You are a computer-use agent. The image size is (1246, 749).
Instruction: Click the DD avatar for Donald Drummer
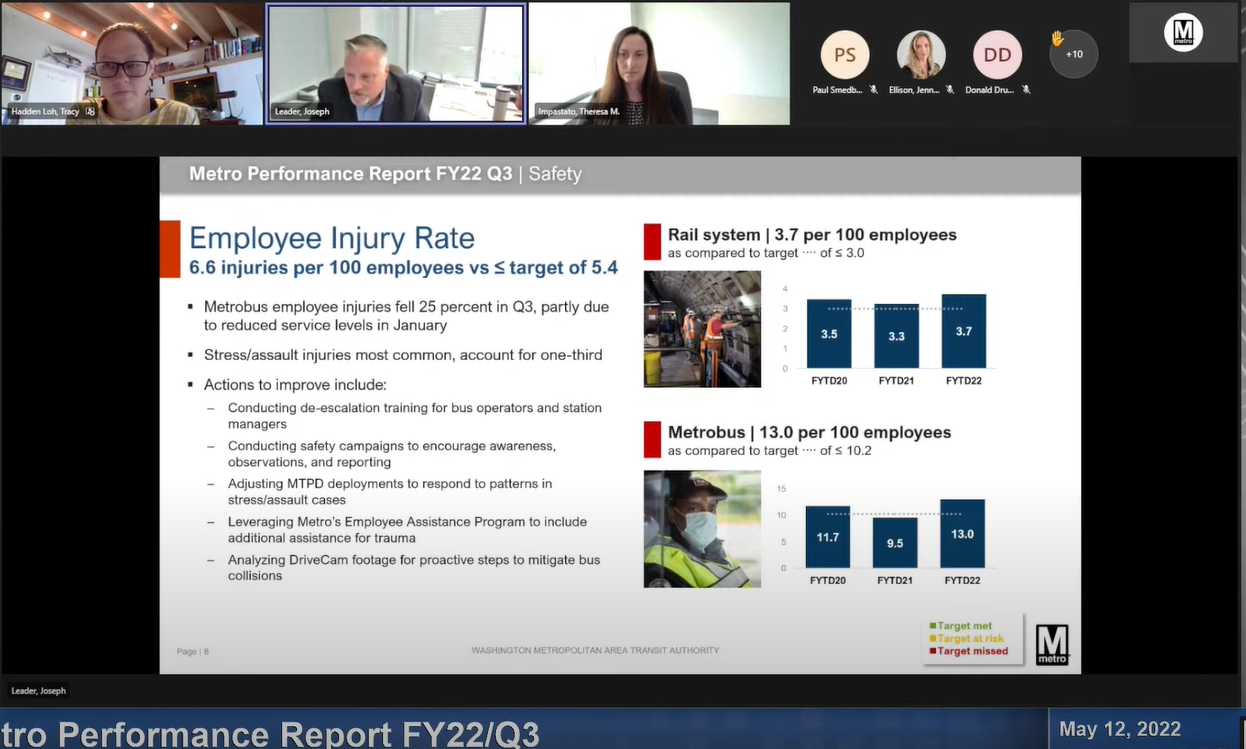coord(997,55)
